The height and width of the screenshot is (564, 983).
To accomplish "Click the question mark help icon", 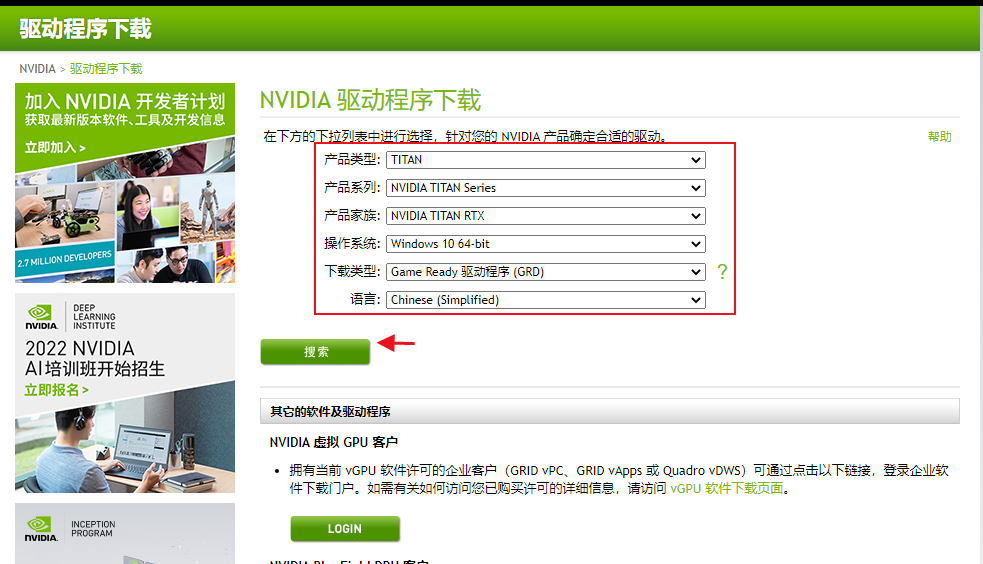I will 722,271.
